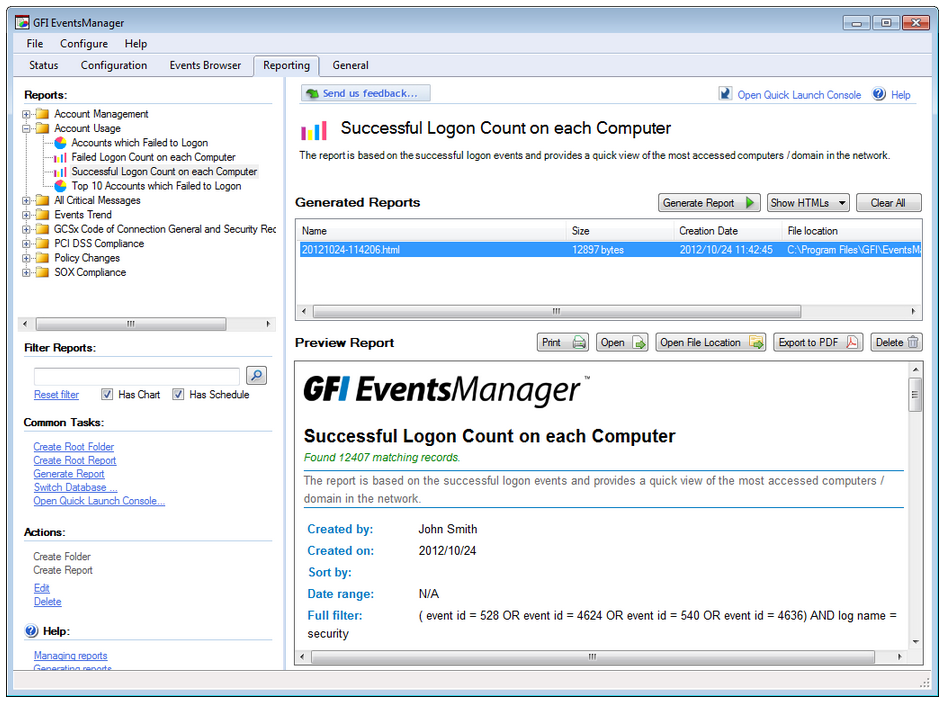
Task: Expand the Policy Changes node
Action: [x=26, y=258]
